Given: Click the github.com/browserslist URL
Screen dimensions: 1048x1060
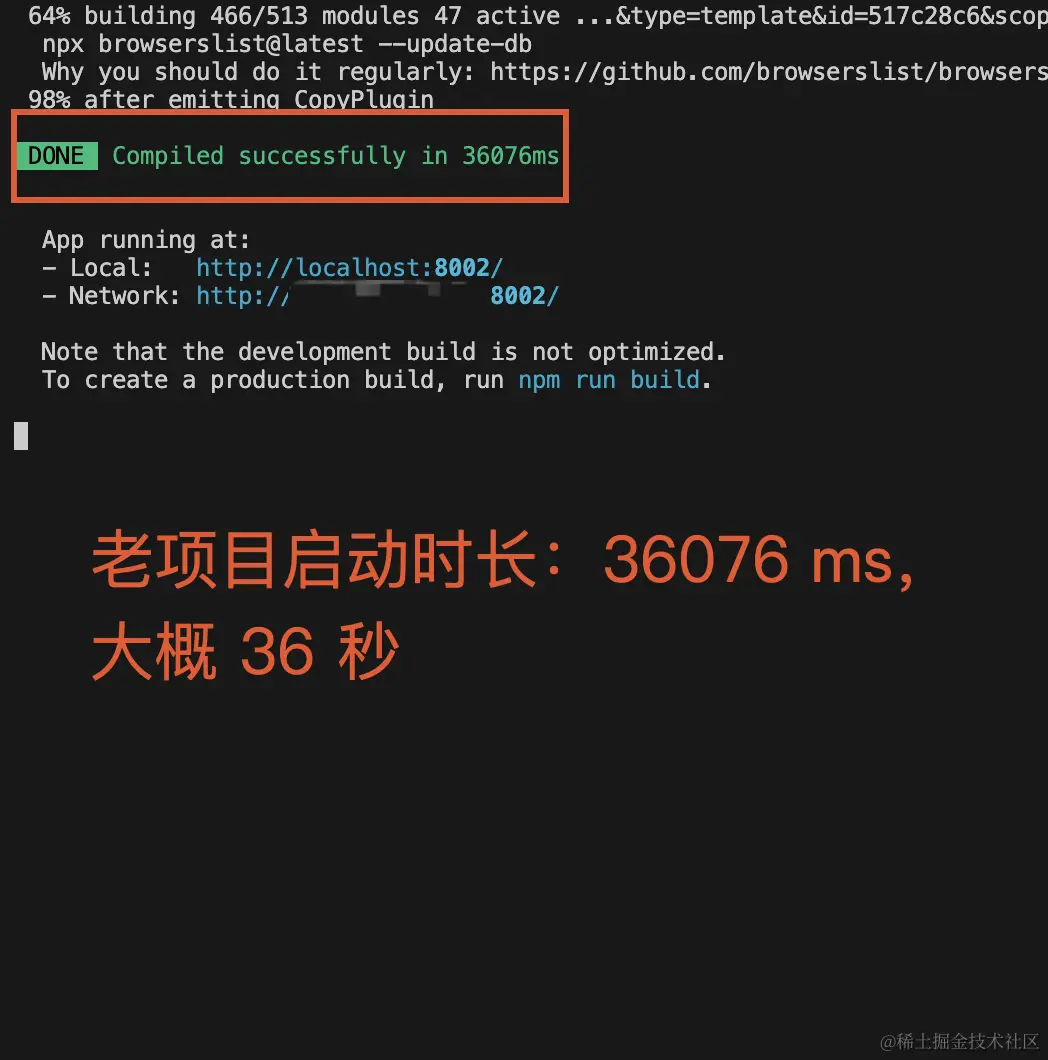Looking at the screenshot, I should point(769,72).
